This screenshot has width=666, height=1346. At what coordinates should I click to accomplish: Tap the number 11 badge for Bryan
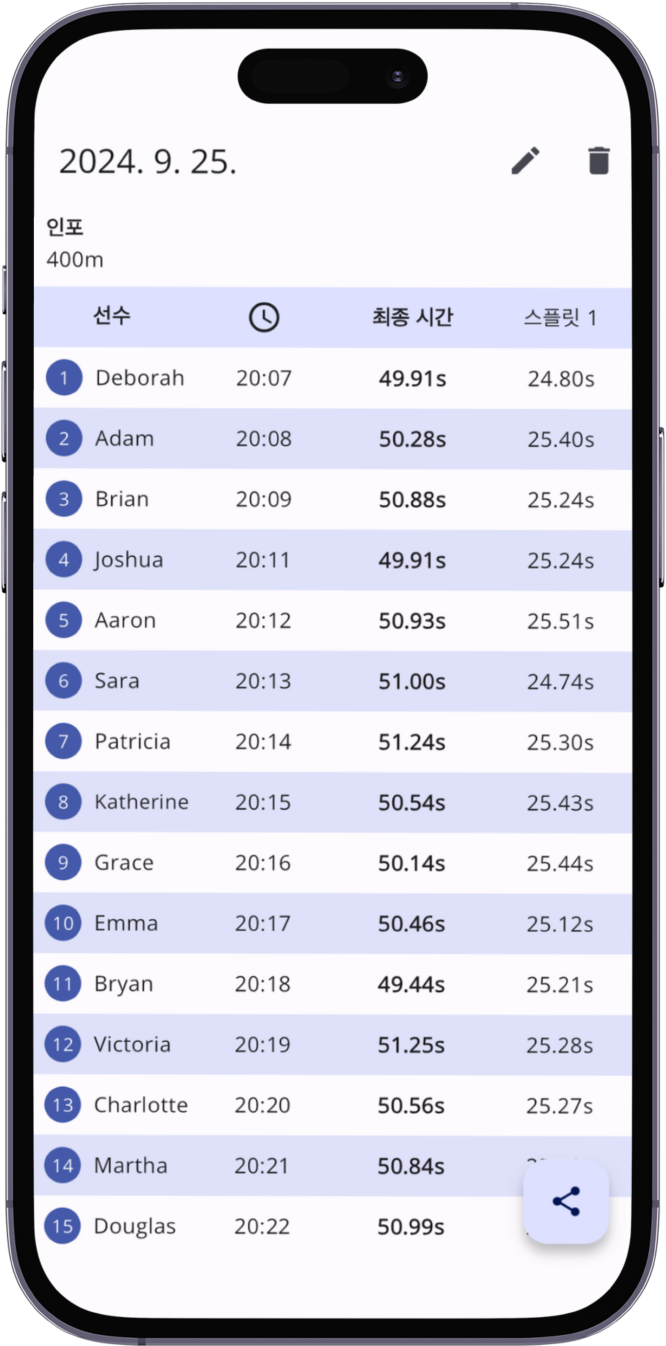point(63,984)
